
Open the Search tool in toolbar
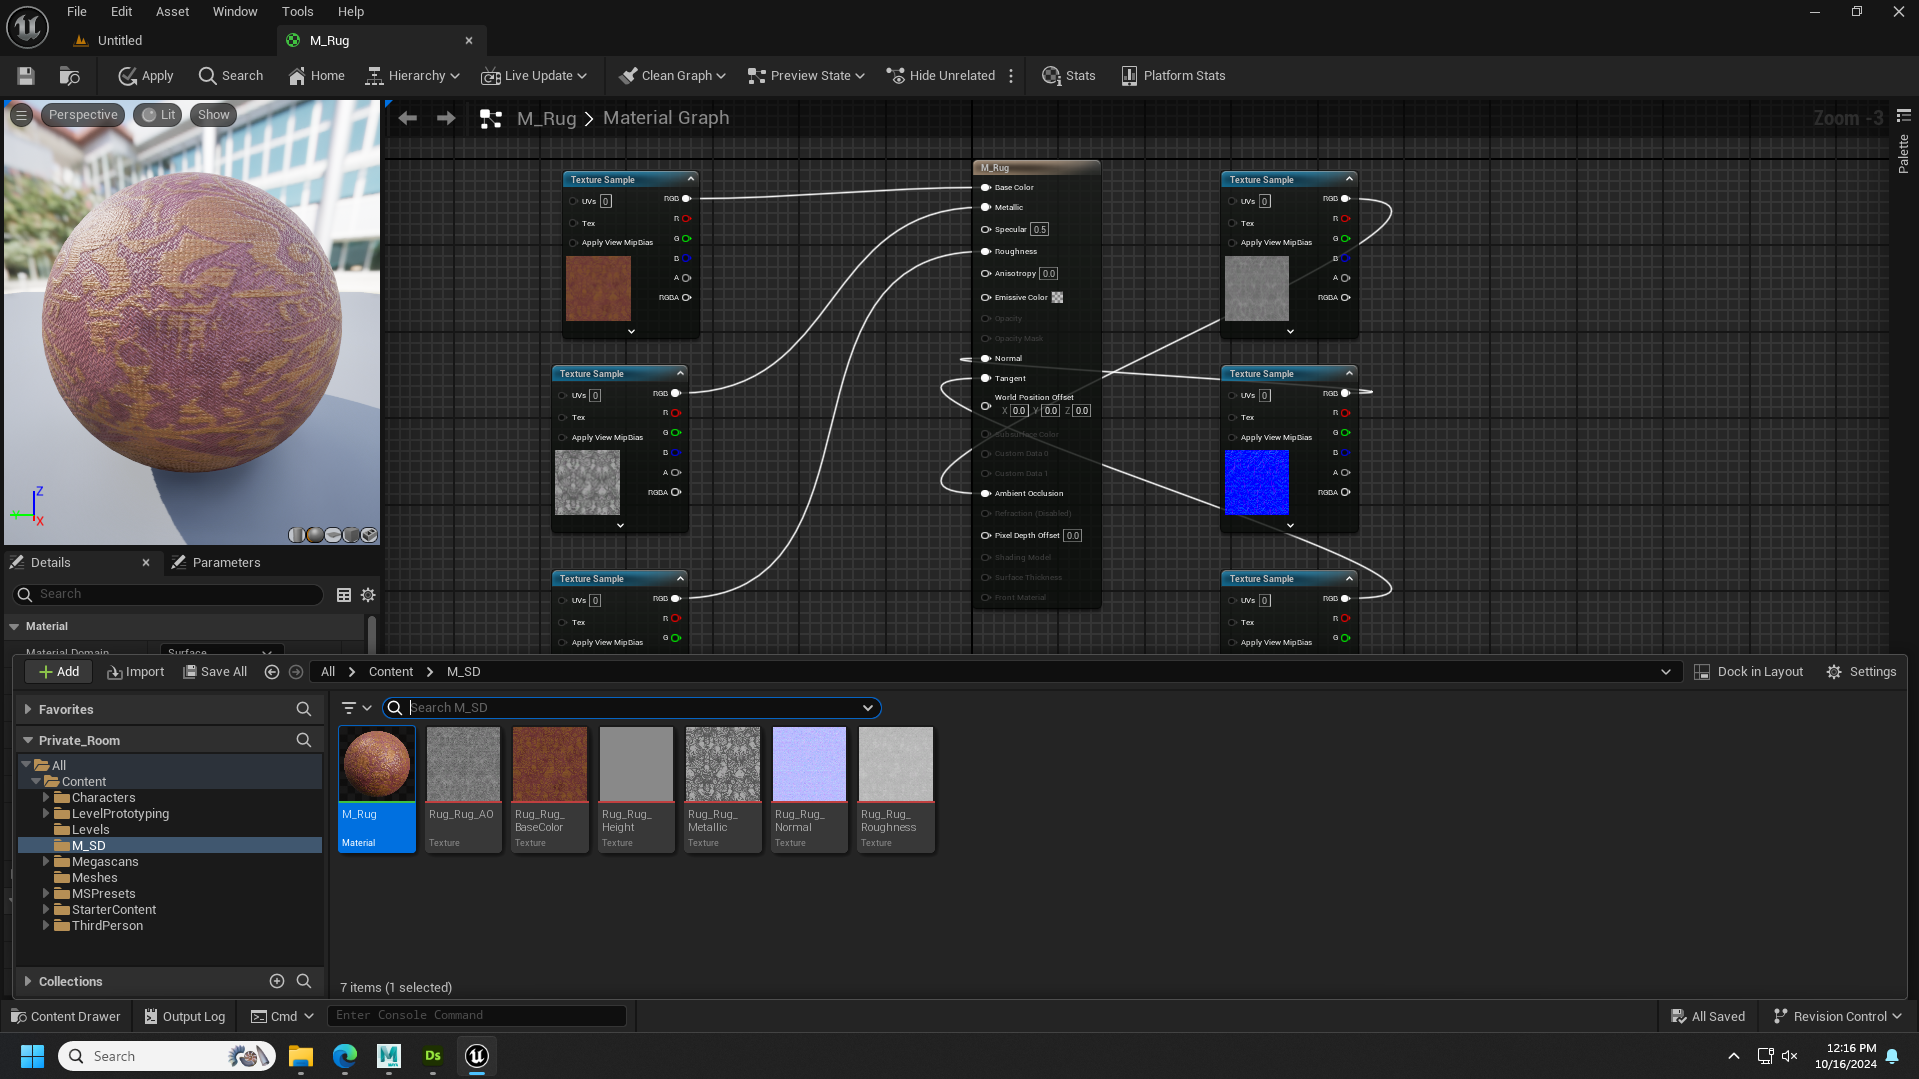tap(231, 76)
